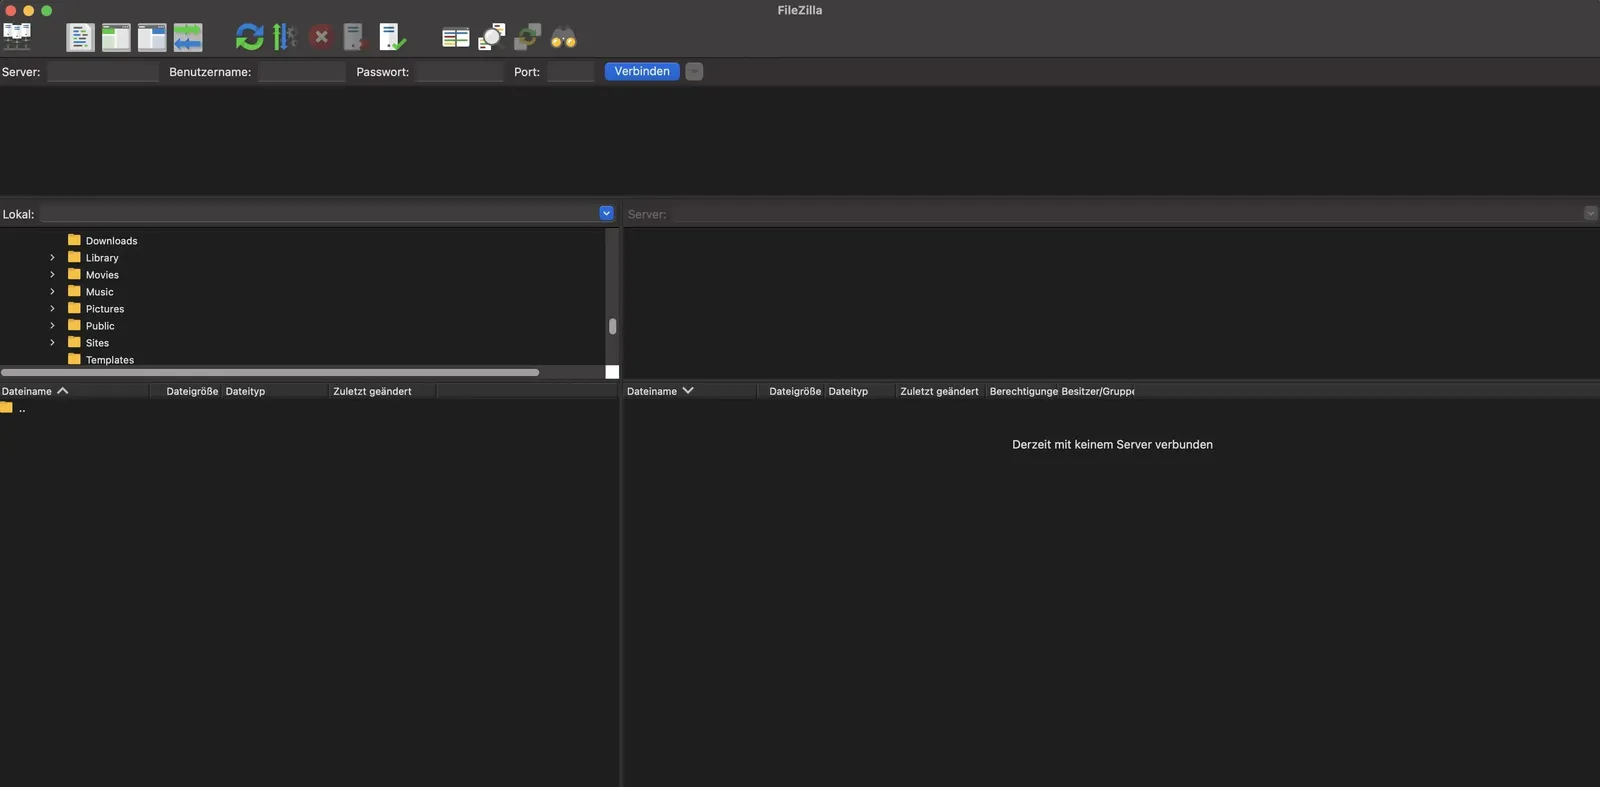Click the Lokal path input field
1600x787 pixels.
pyautogui.click(x=319, y=214)
